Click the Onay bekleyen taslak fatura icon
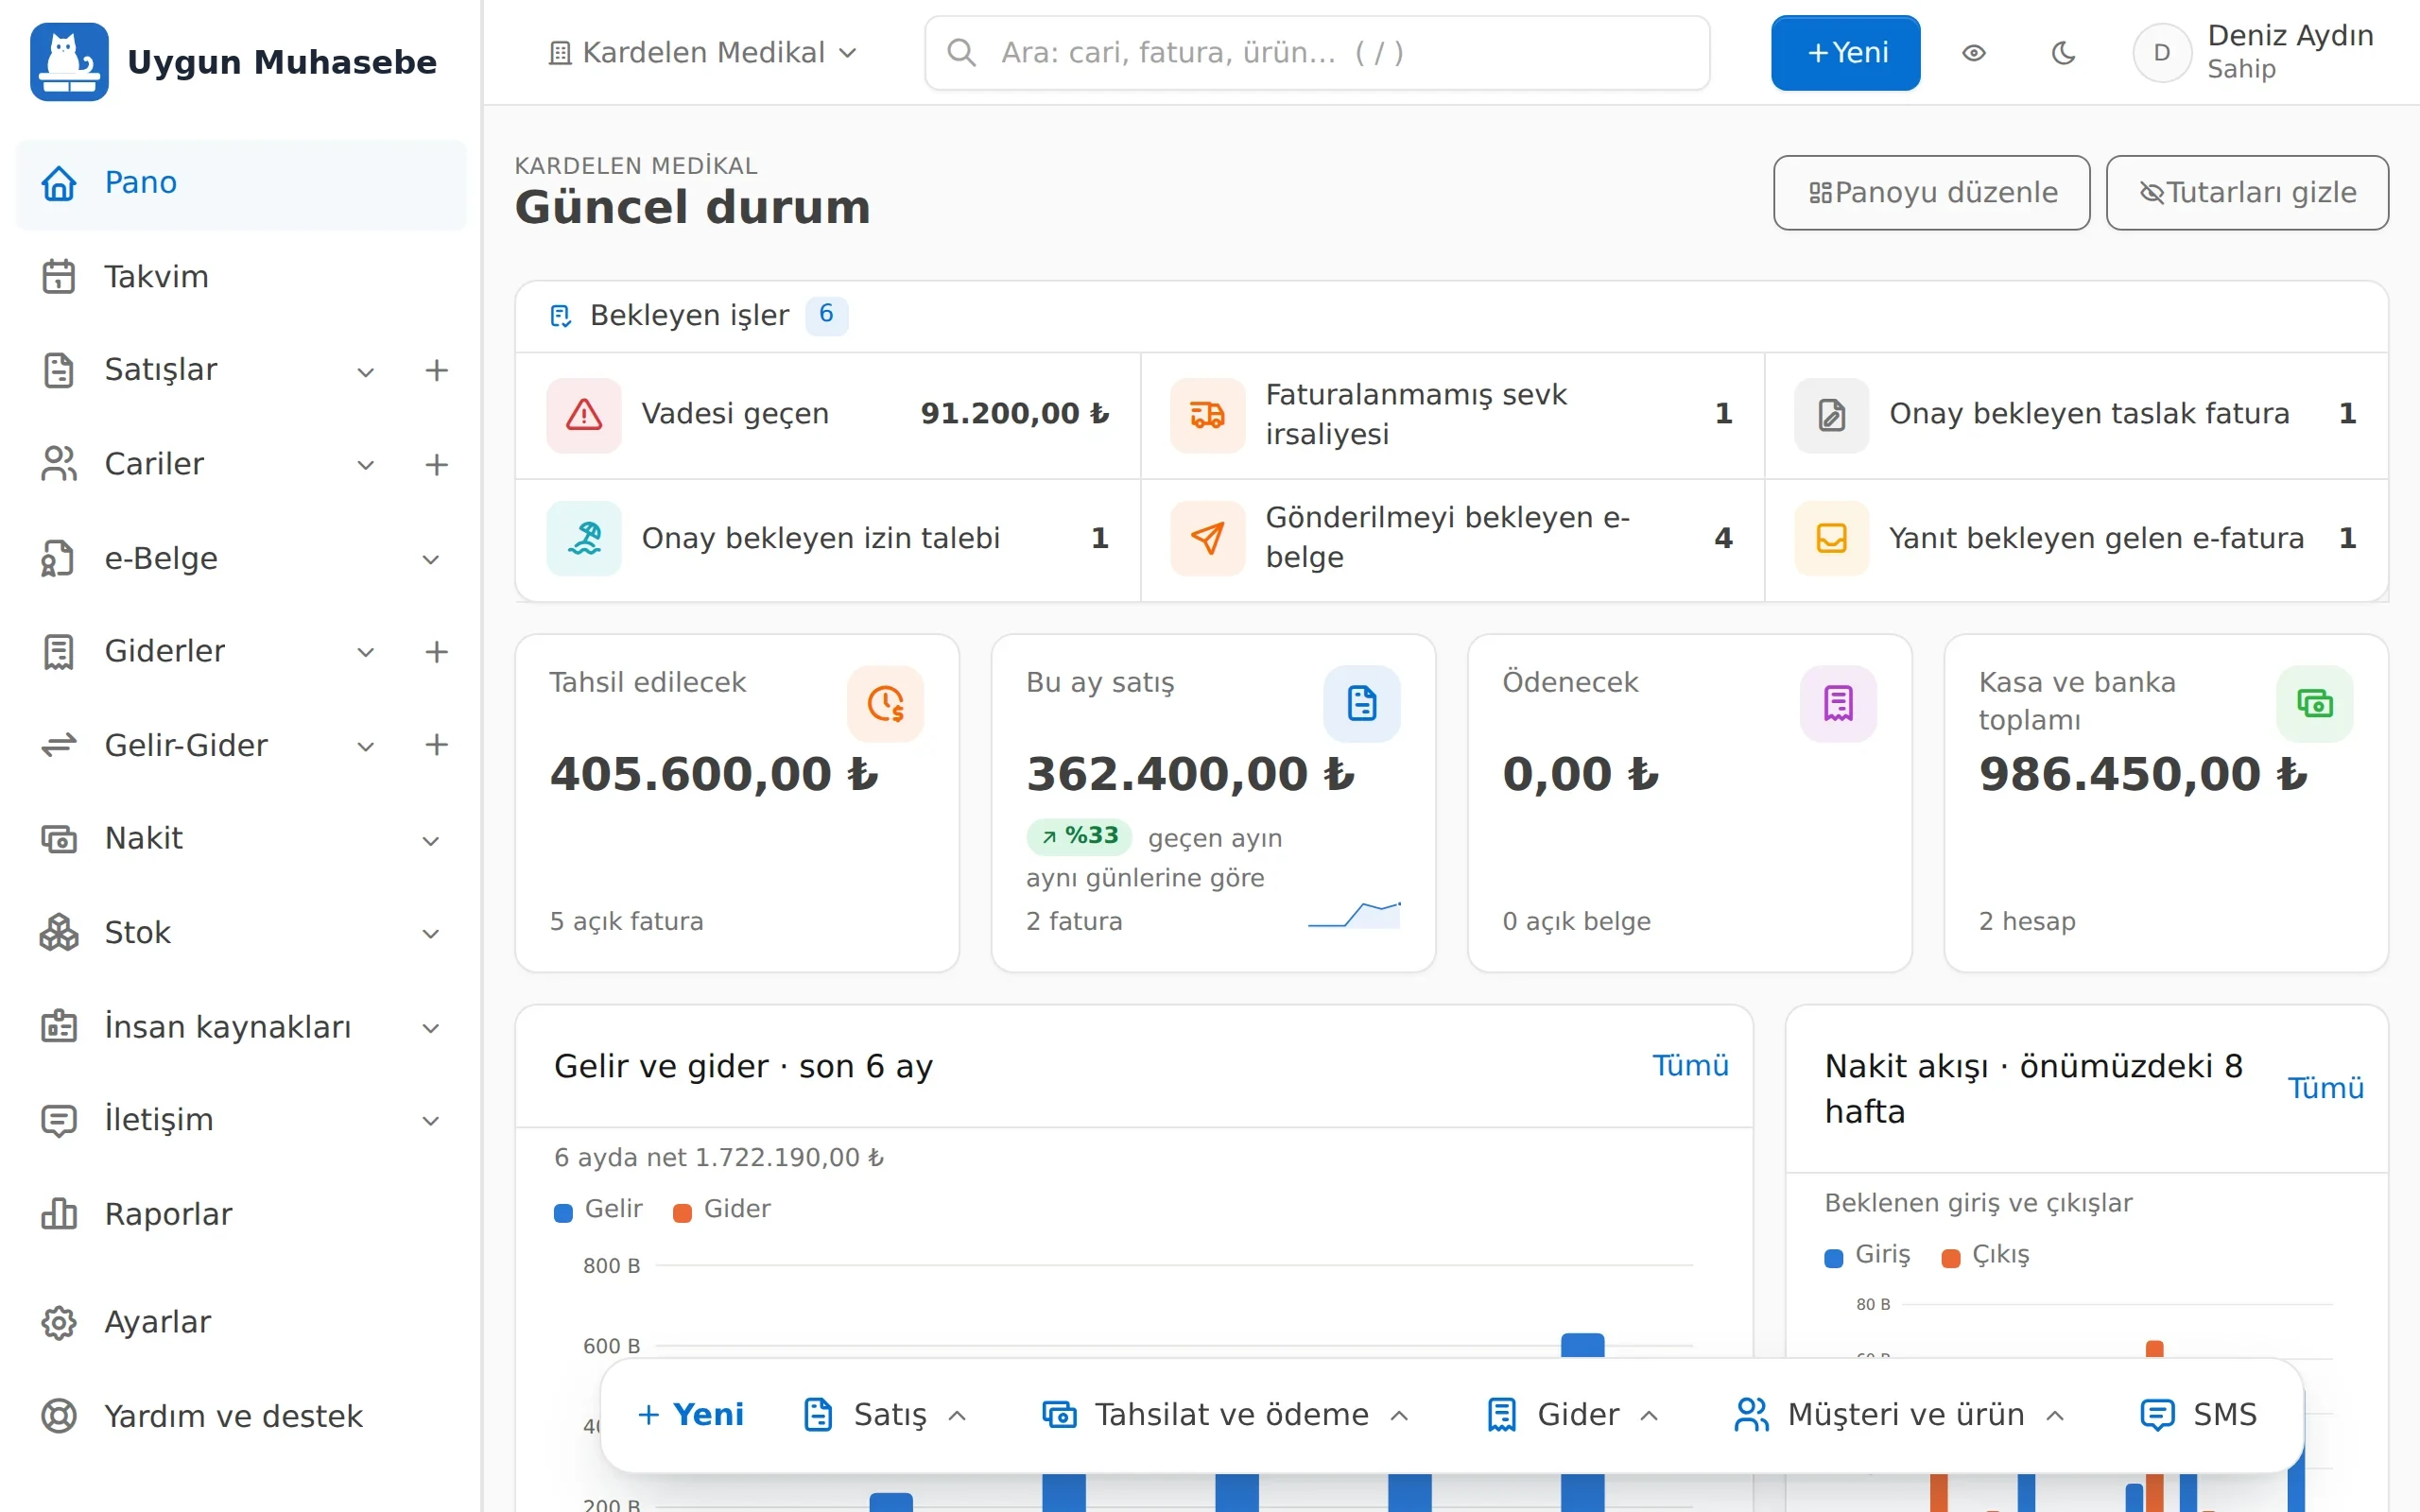Viewport: 2420px width, 1512px height. pyautogui.click(x=1831, y=415)
